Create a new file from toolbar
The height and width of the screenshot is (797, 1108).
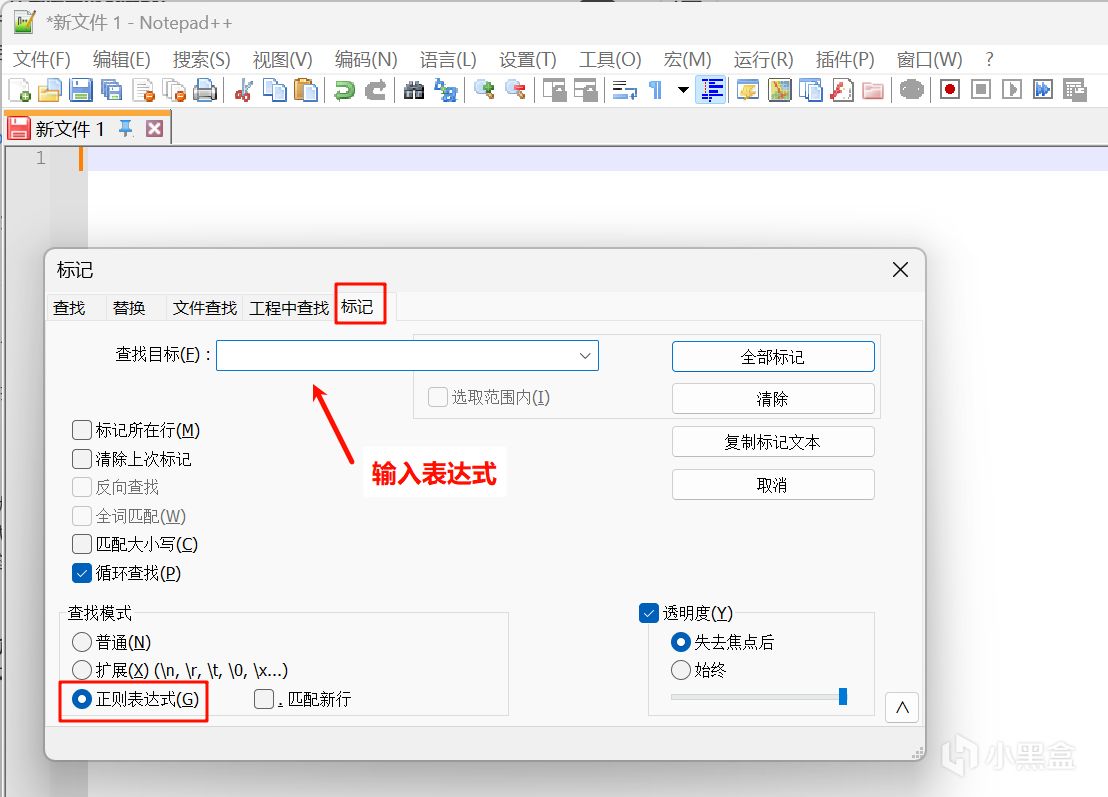pyautogui.click(x=19, y=90)
